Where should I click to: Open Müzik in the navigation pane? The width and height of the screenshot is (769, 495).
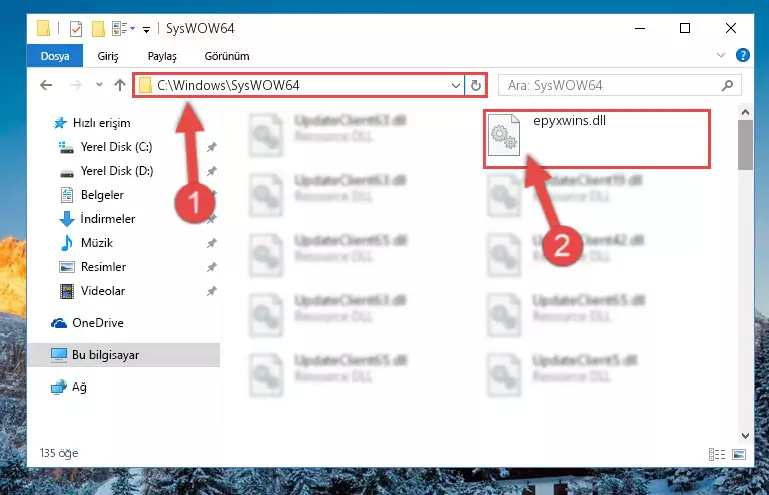point(97,243)
